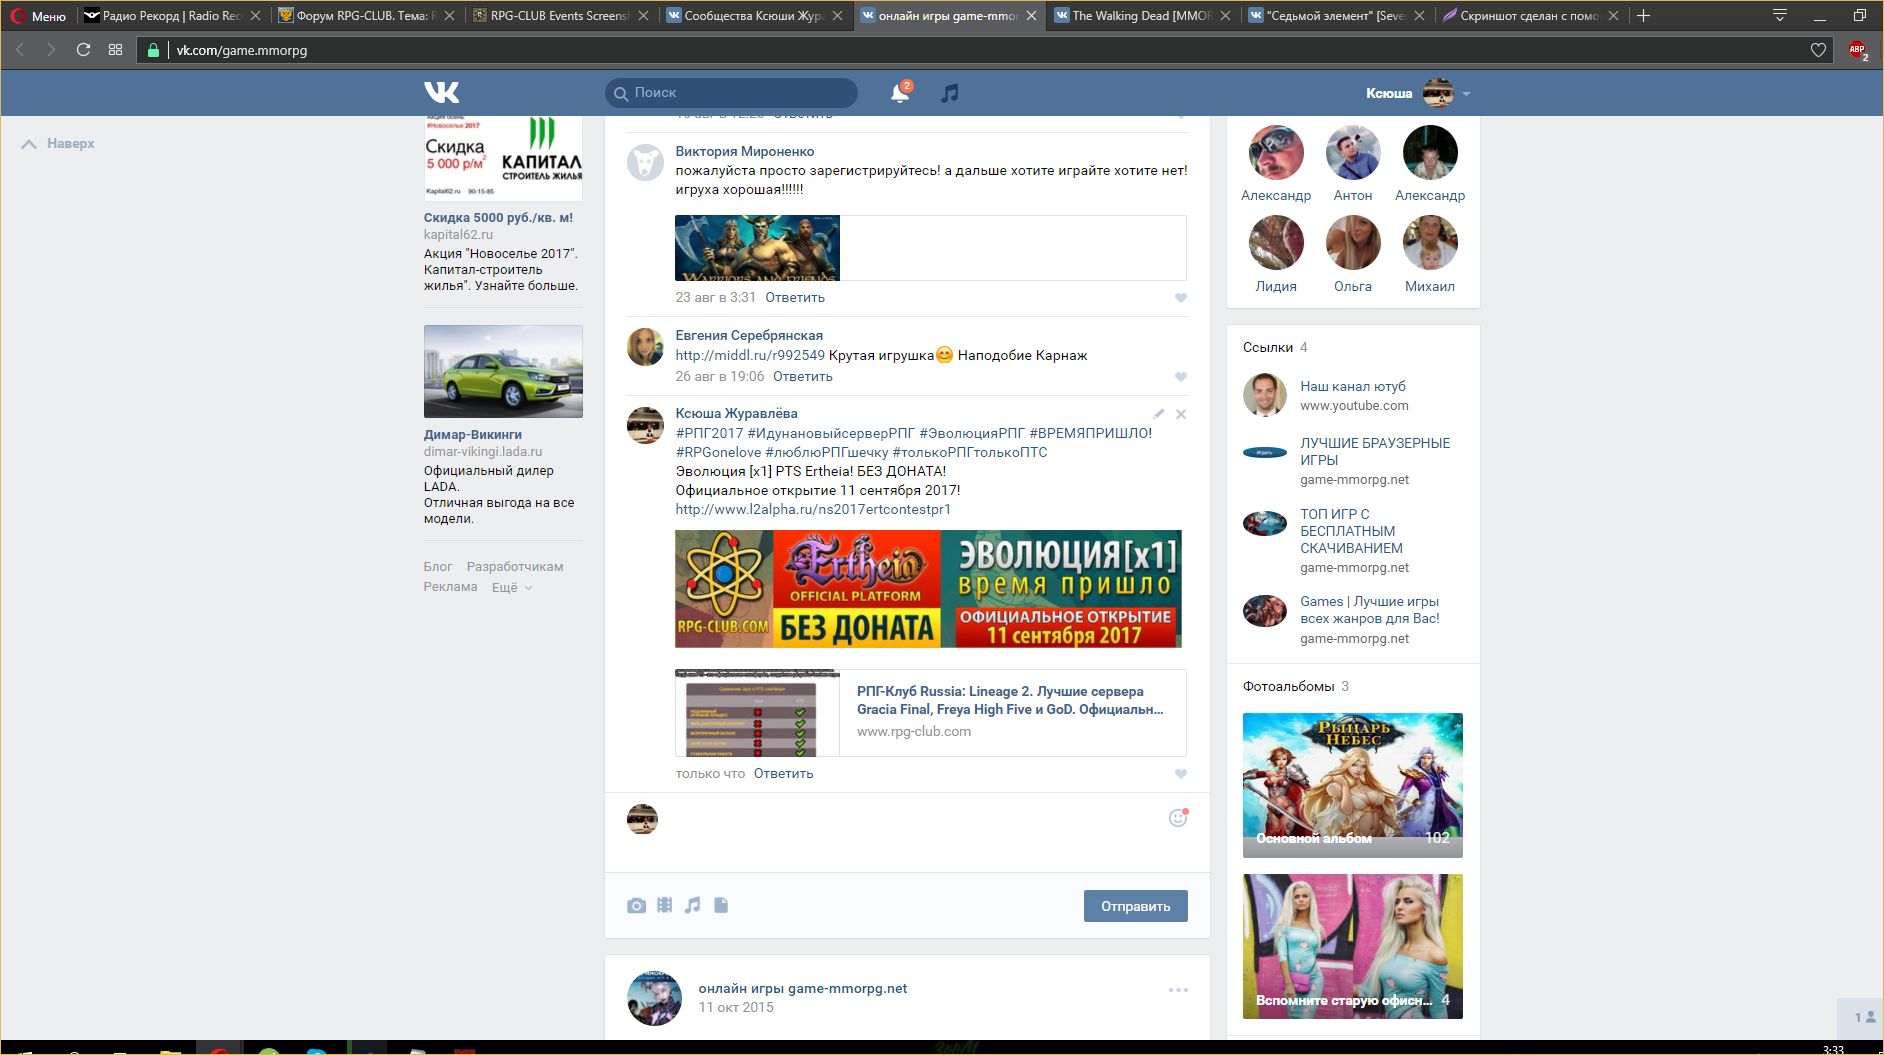
Task: Open the Димар-Викинги ad
Action: 503,371
